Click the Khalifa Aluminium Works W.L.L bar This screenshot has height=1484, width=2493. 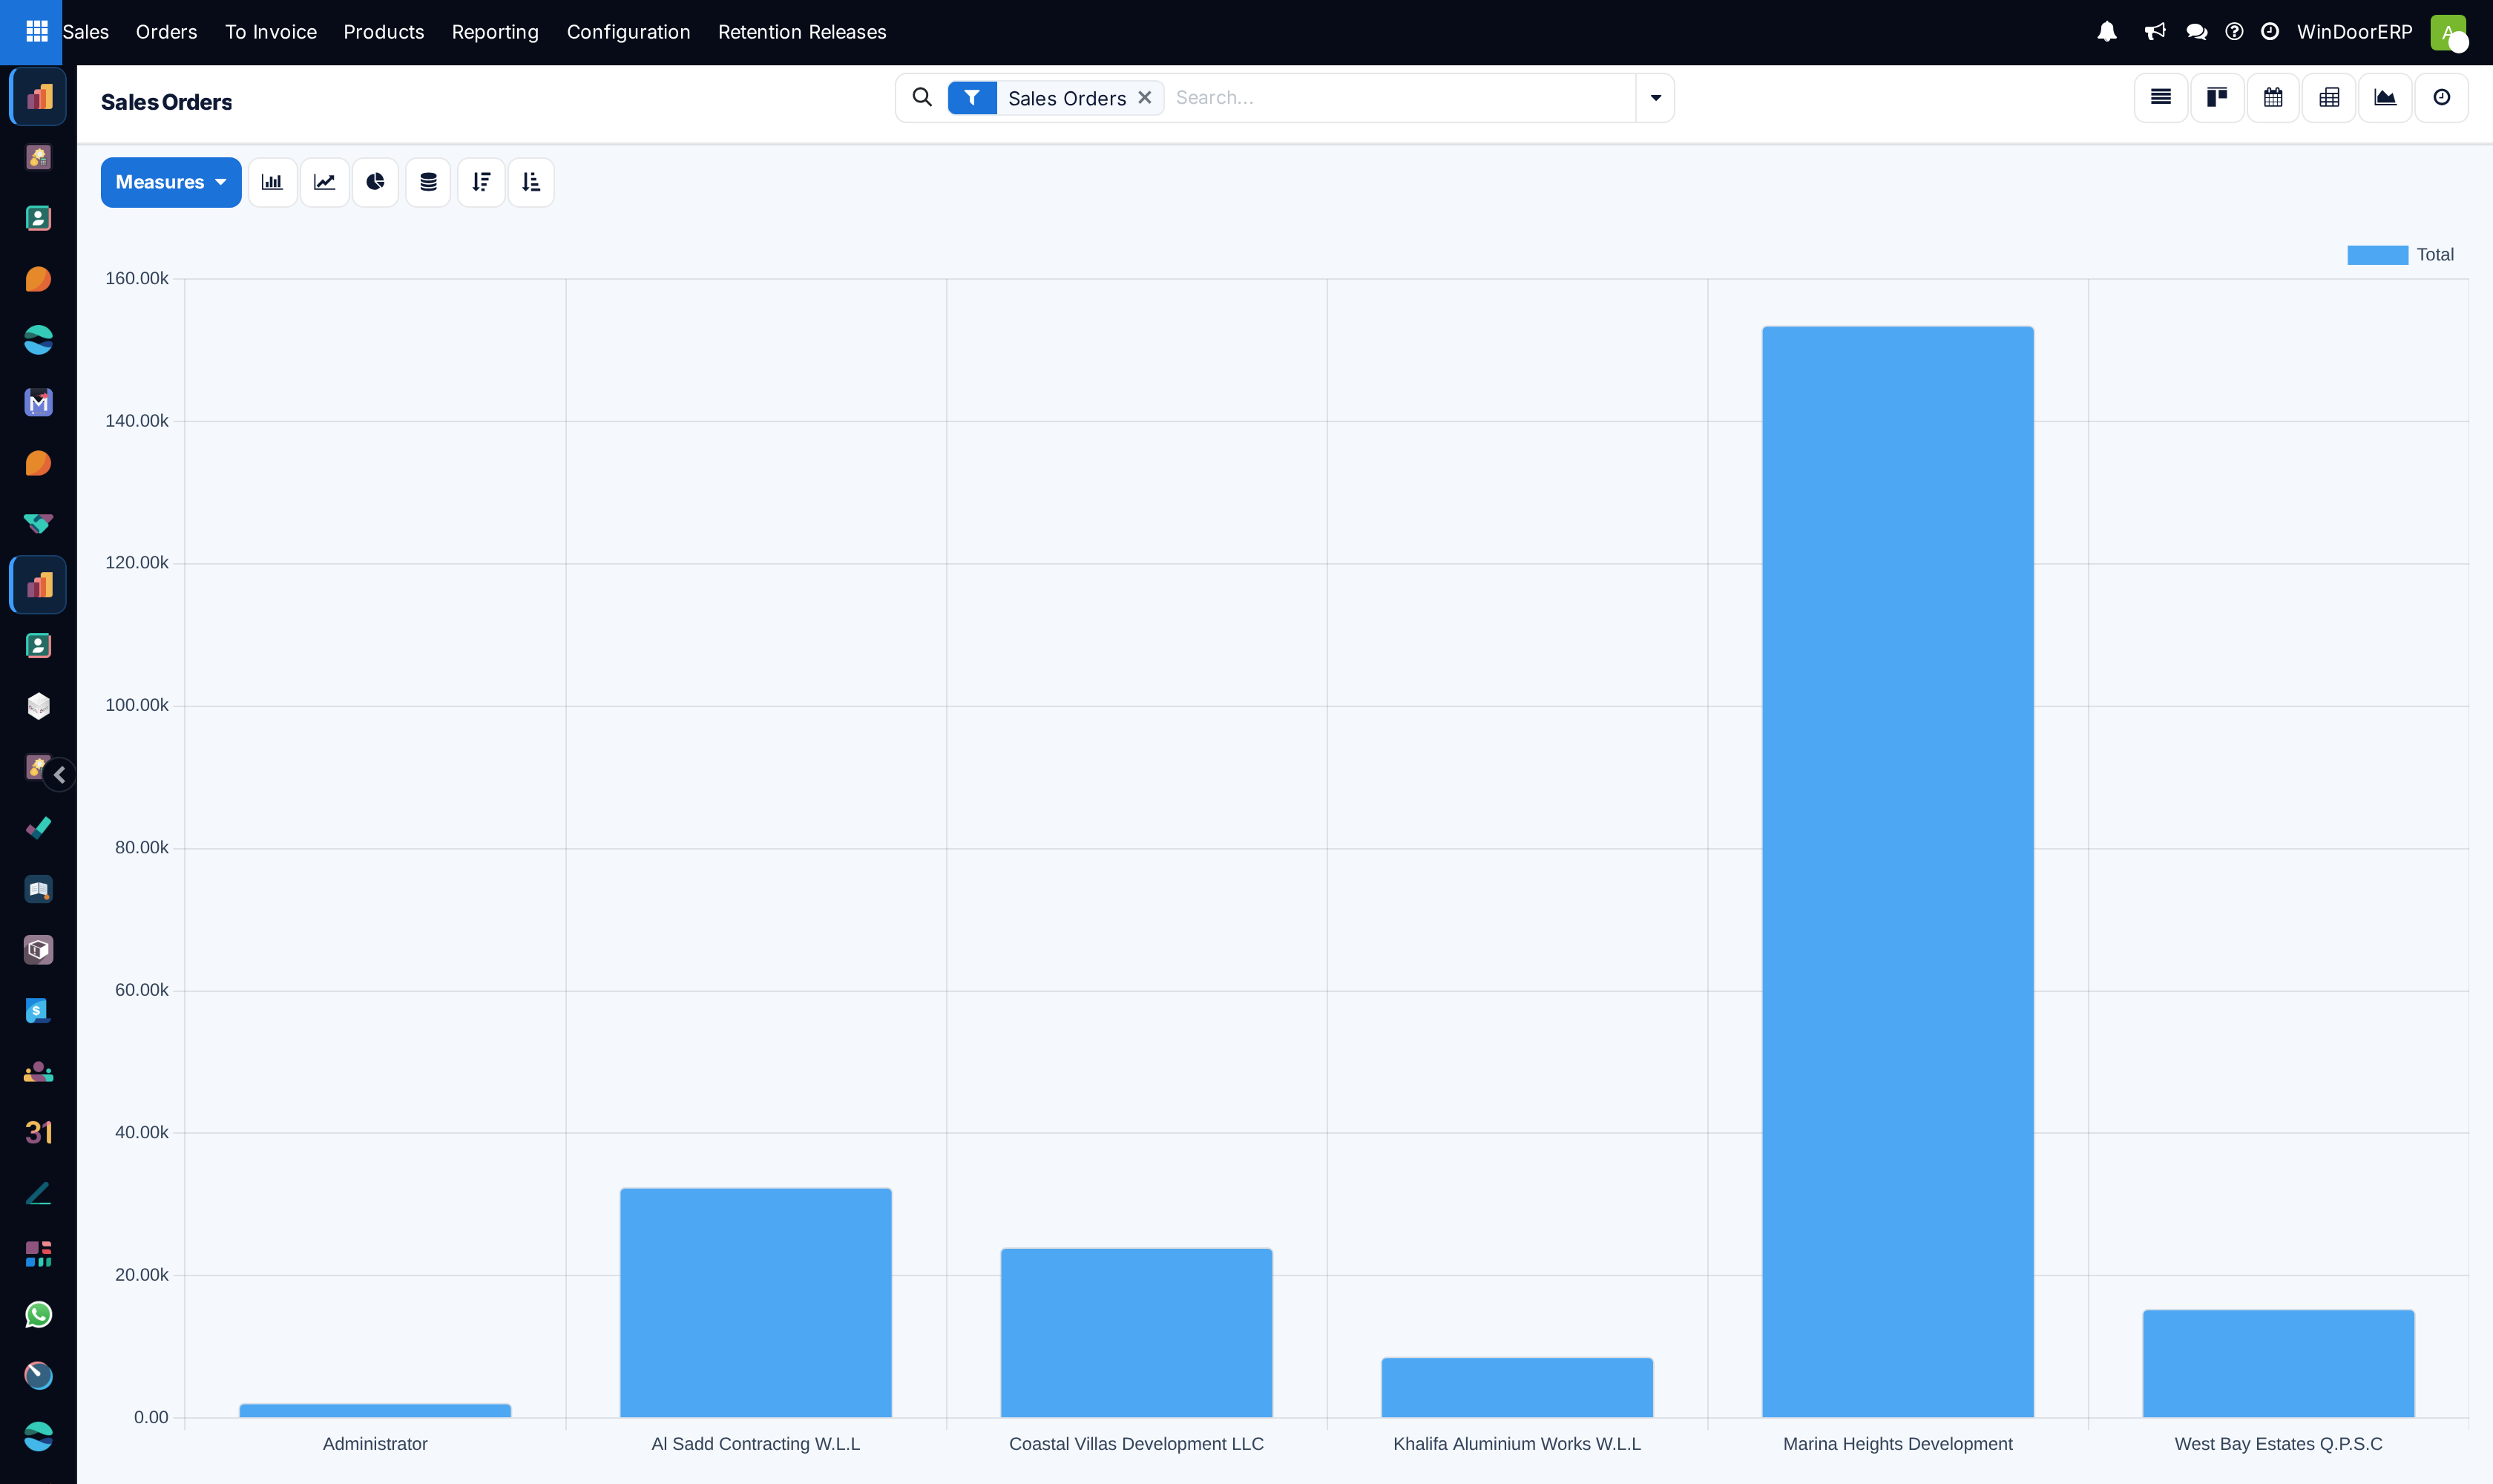click(x=1517, y=1387)
